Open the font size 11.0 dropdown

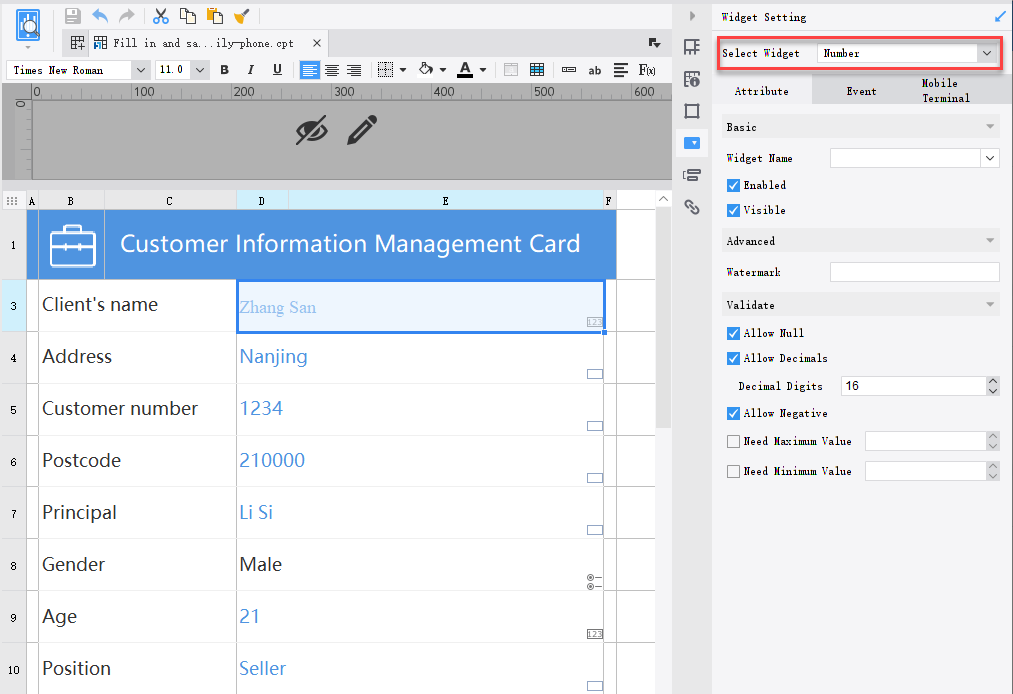coord(200,70)
